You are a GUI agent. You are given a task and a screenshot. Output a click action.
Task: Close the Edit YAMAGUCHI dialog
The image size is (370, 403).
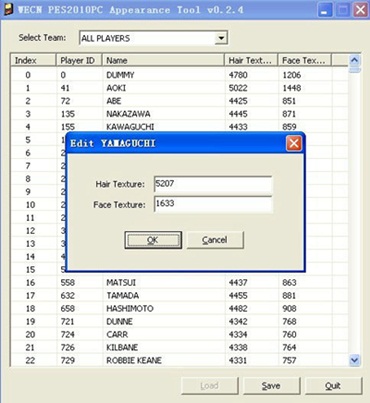click(x=294, y=143)
